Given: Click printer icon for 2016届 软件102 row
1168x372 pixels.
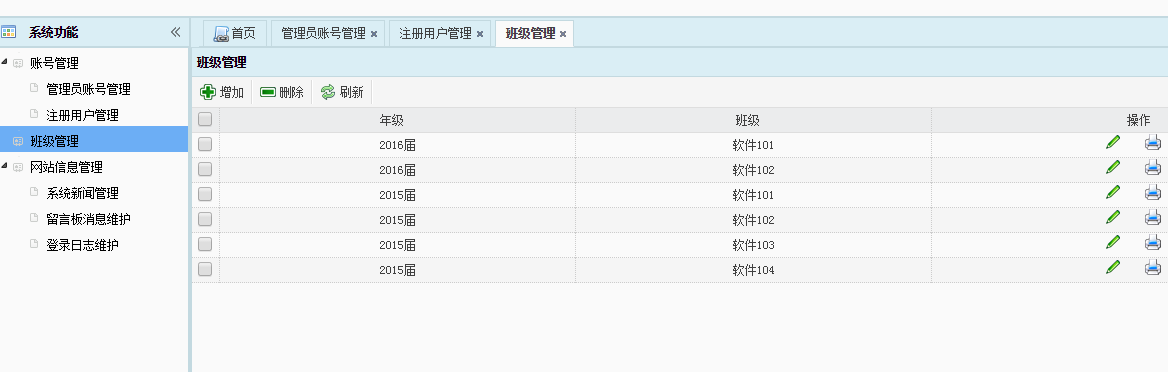Looking at the screenshot, I should coord(1152,167).
